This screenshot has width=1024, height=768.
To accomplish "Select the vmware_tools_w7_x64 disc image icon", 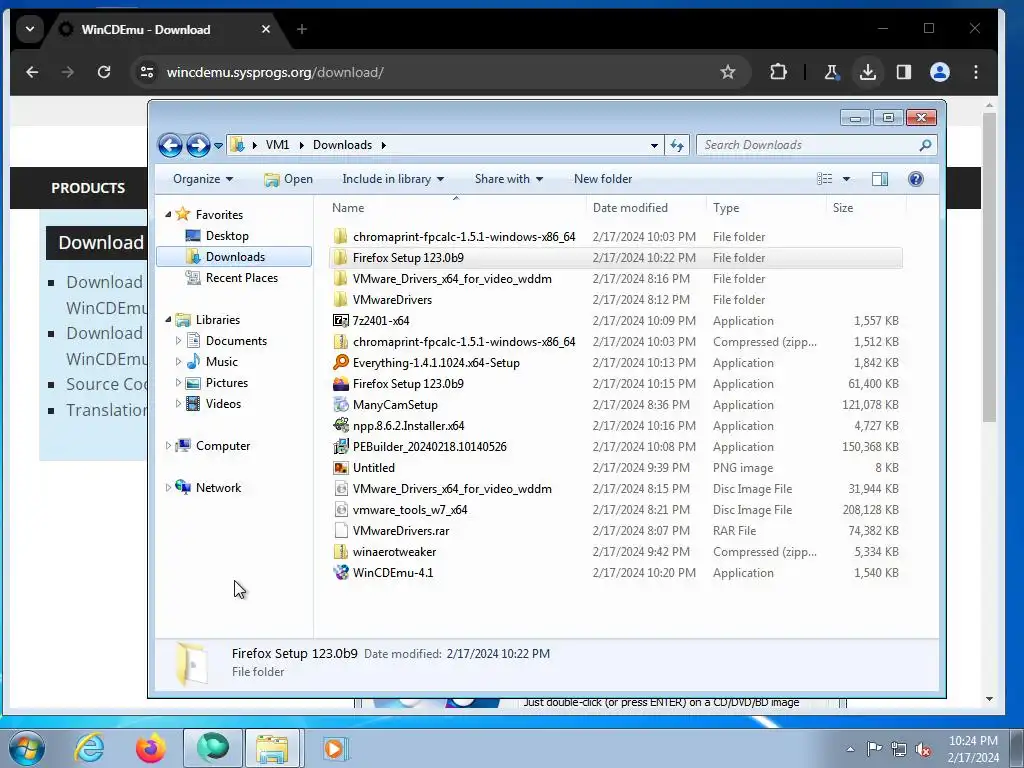I will 340,509.
